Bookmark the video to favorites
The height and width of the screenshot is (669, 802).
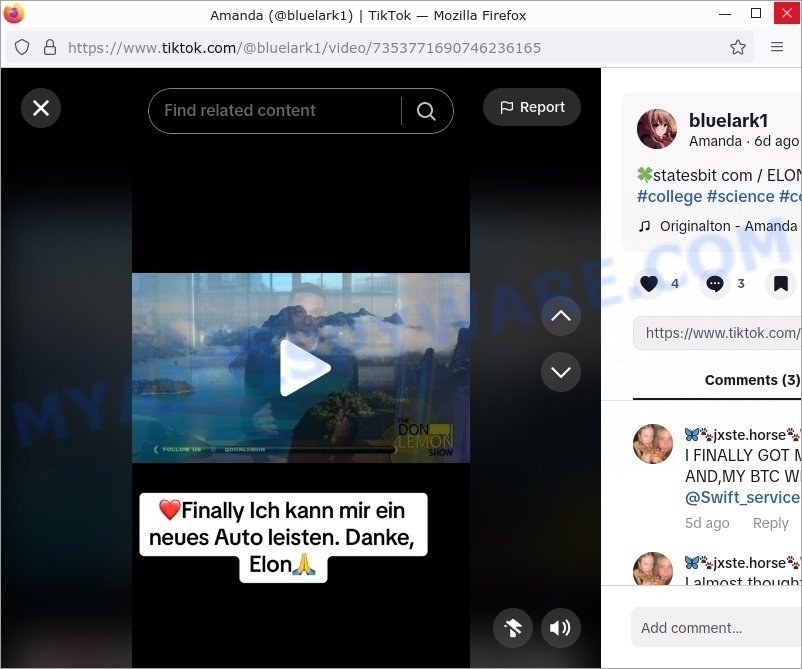pyautogui.click(x=781, y=283)
